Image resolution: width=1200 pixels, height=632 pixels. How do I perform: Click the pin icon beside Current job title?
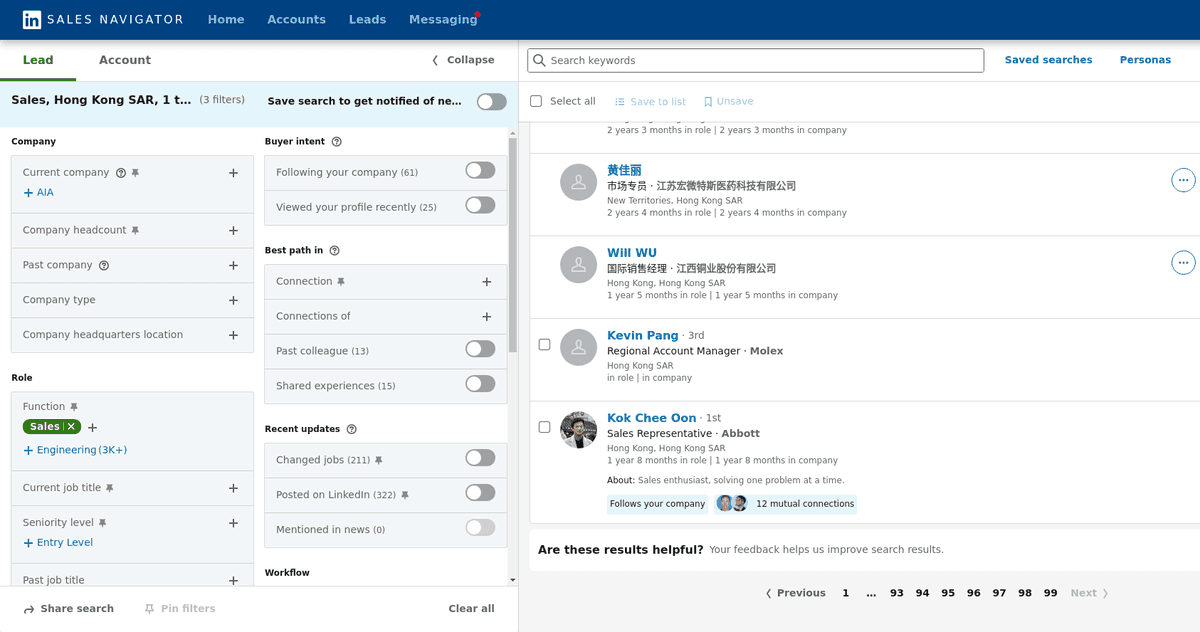pyautogui.click(x=110, y=488)
